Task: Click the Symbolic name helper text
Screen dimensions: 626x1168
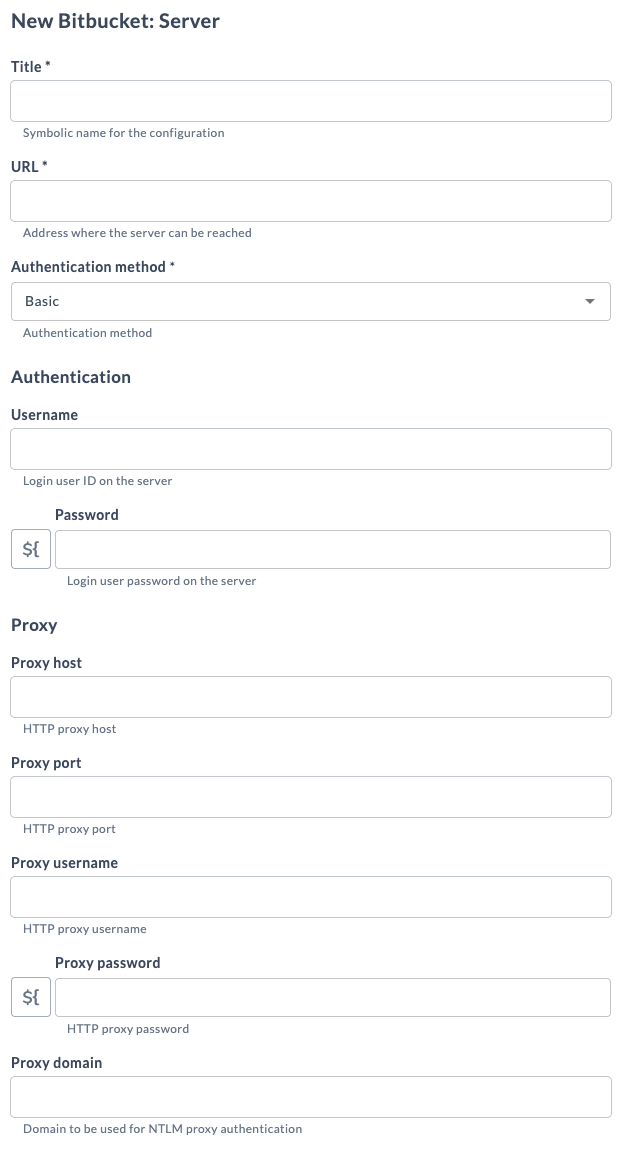Action: tap(123, 132)
